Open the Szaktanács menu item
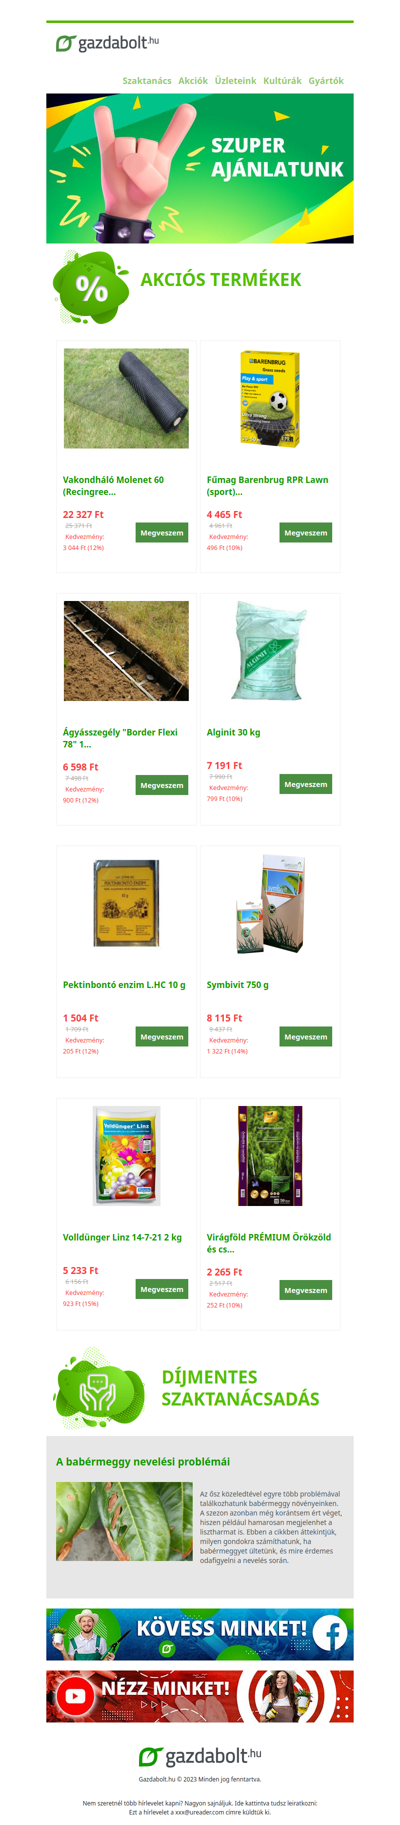The height and width of the screenshot is (1825, 400). tap(147, 81)
